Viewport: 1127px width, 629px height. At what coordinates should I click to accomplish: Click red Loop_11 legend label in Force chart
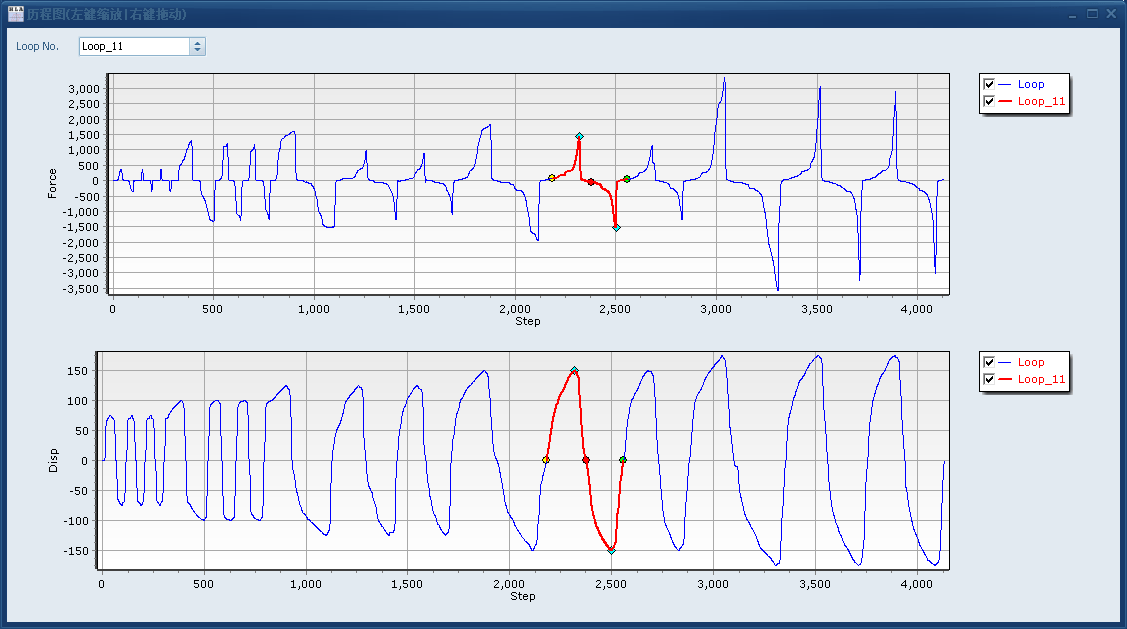click(x=1041, y=101)
